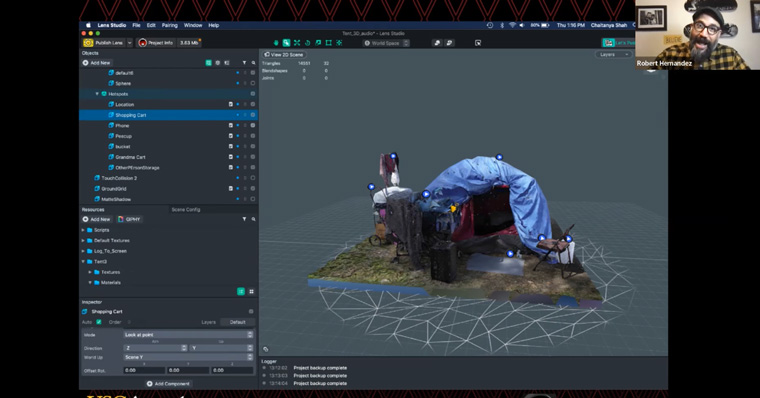
Task: Click the Objects panel indent list icon
Action: point(226,63)
